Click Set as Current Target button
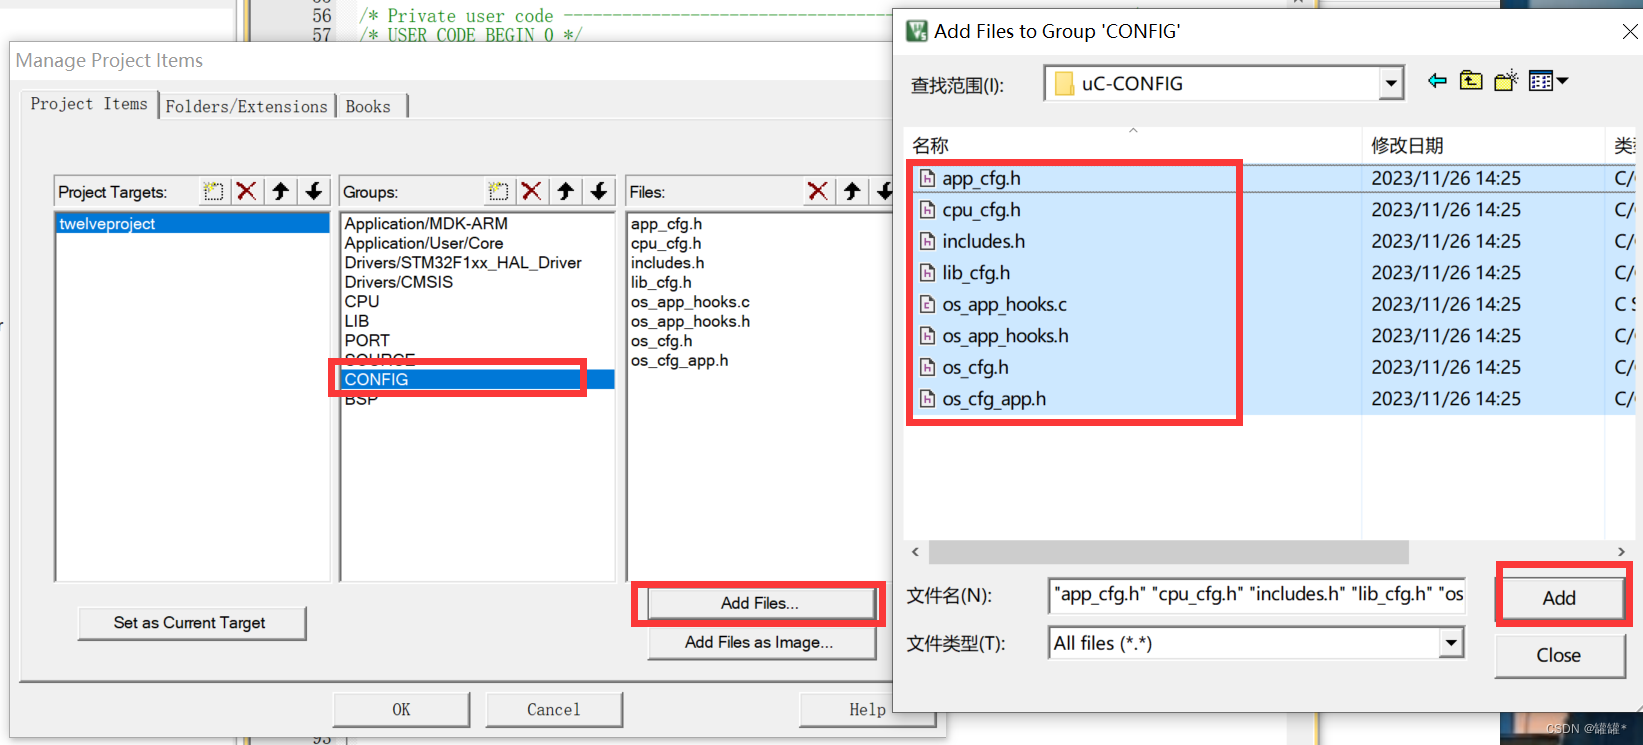 click(190, 622)
